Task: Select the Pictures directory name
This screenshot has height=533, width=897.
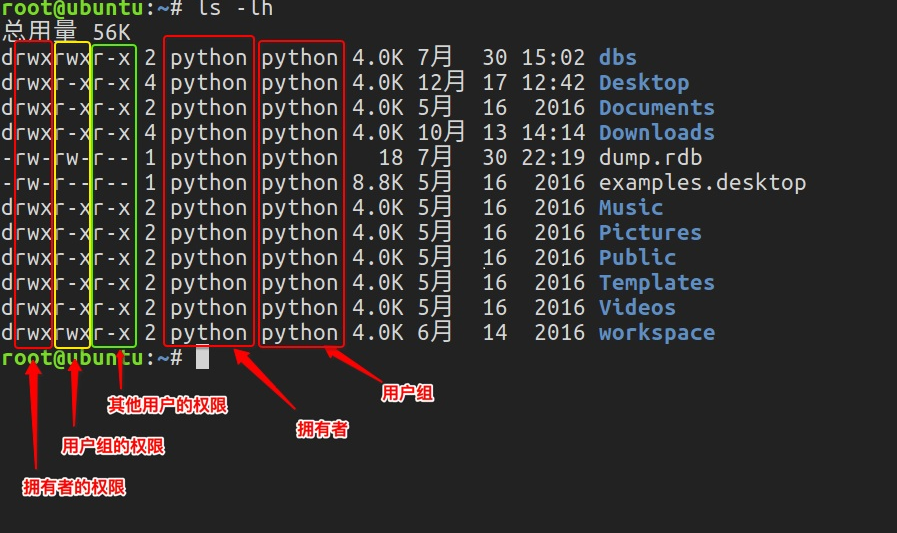Action: point(650,233)
